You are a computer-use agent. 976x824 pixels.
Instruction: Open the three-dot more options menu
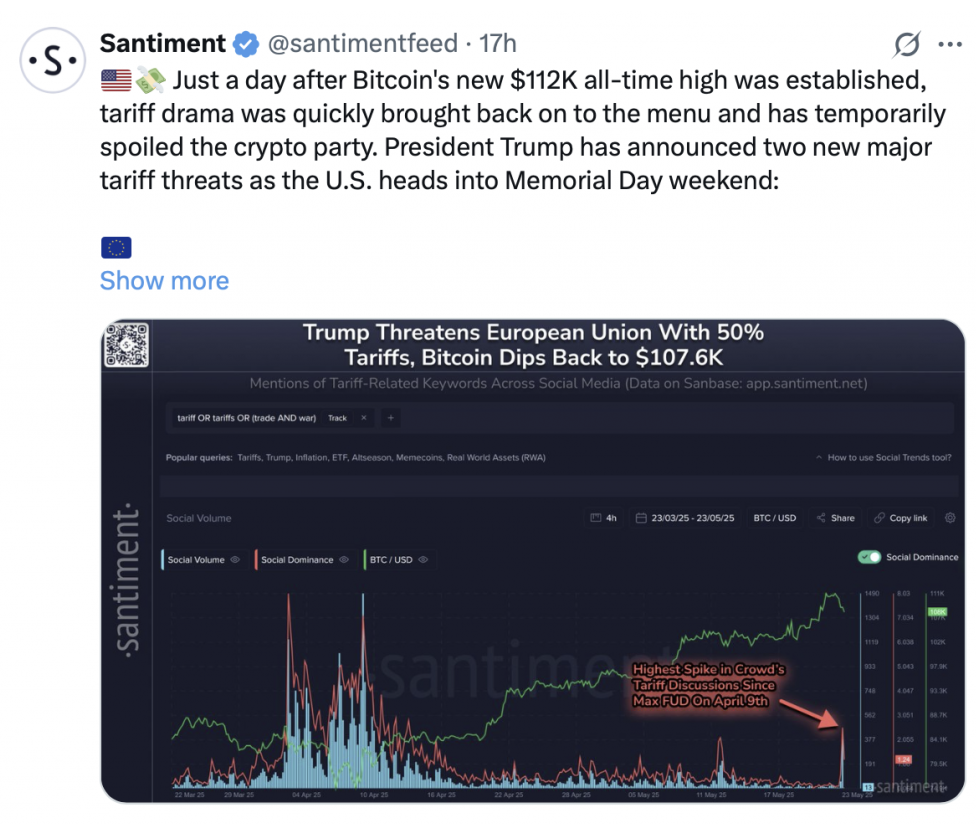click(x=950, y=44)
